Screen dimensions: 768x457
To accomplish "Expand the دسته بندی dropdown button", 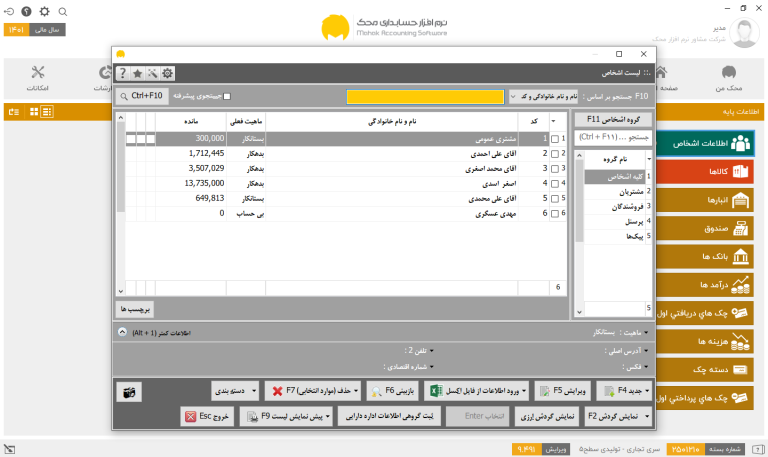I will pos(236,391).
